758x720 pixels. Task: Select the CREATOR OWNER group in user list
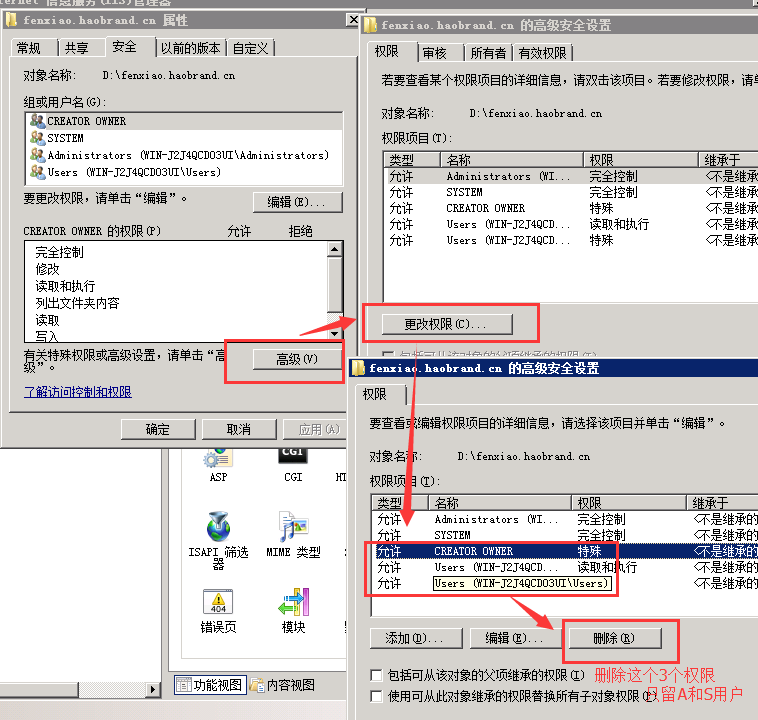(x=184, y=121)
